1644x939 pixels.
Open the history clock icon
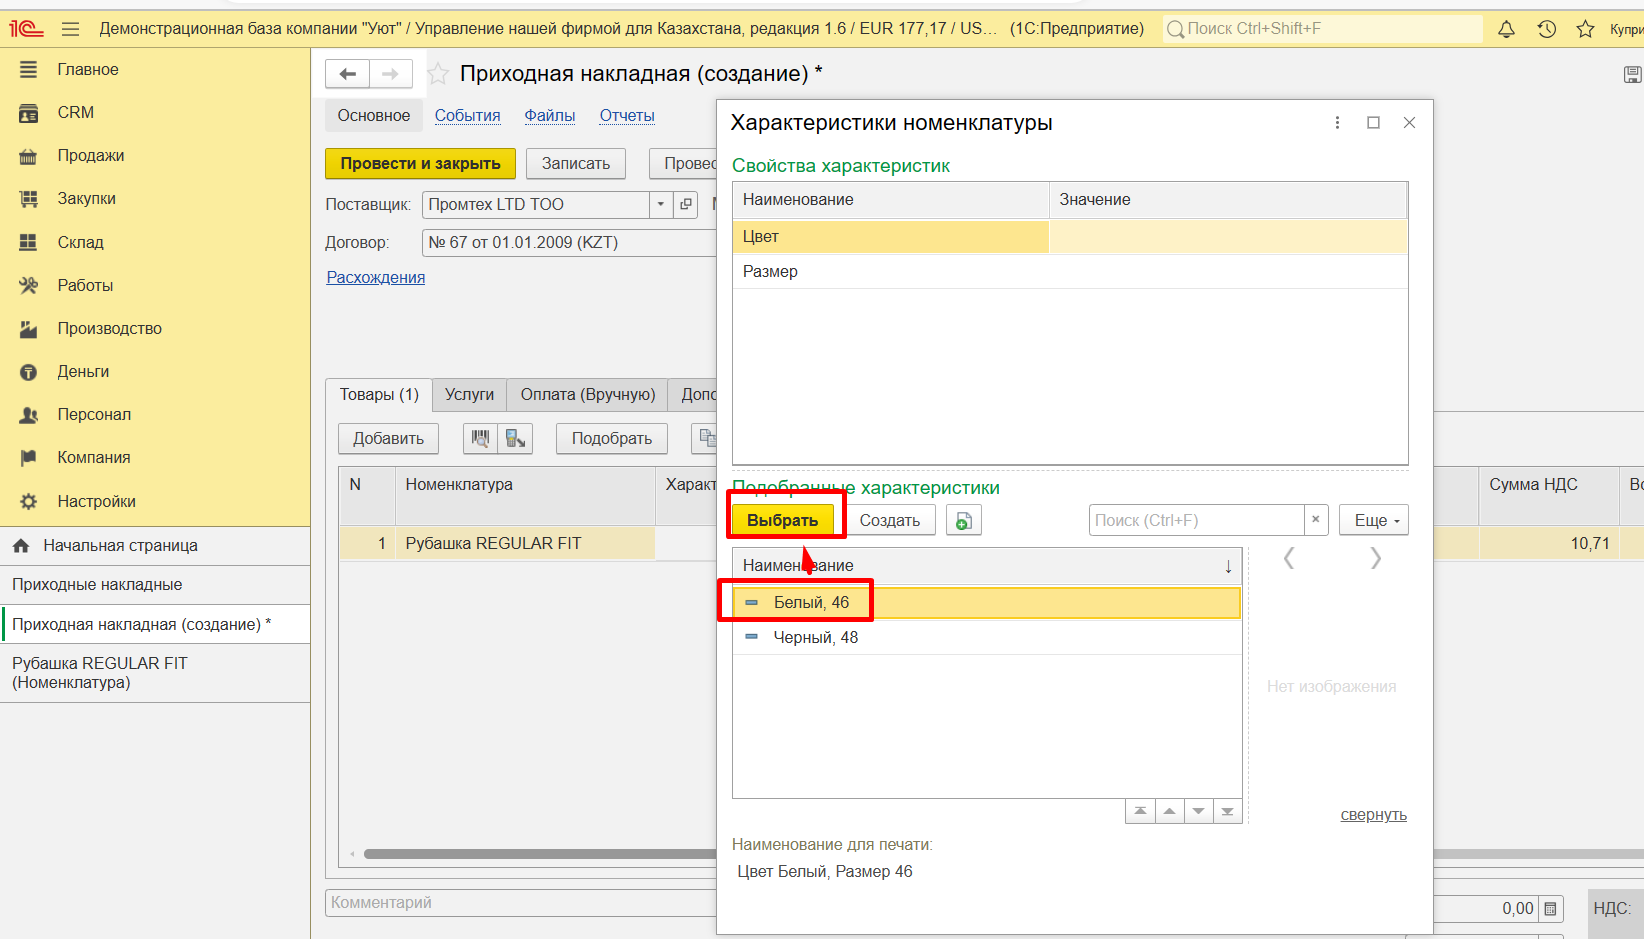tap(1546, 29)
